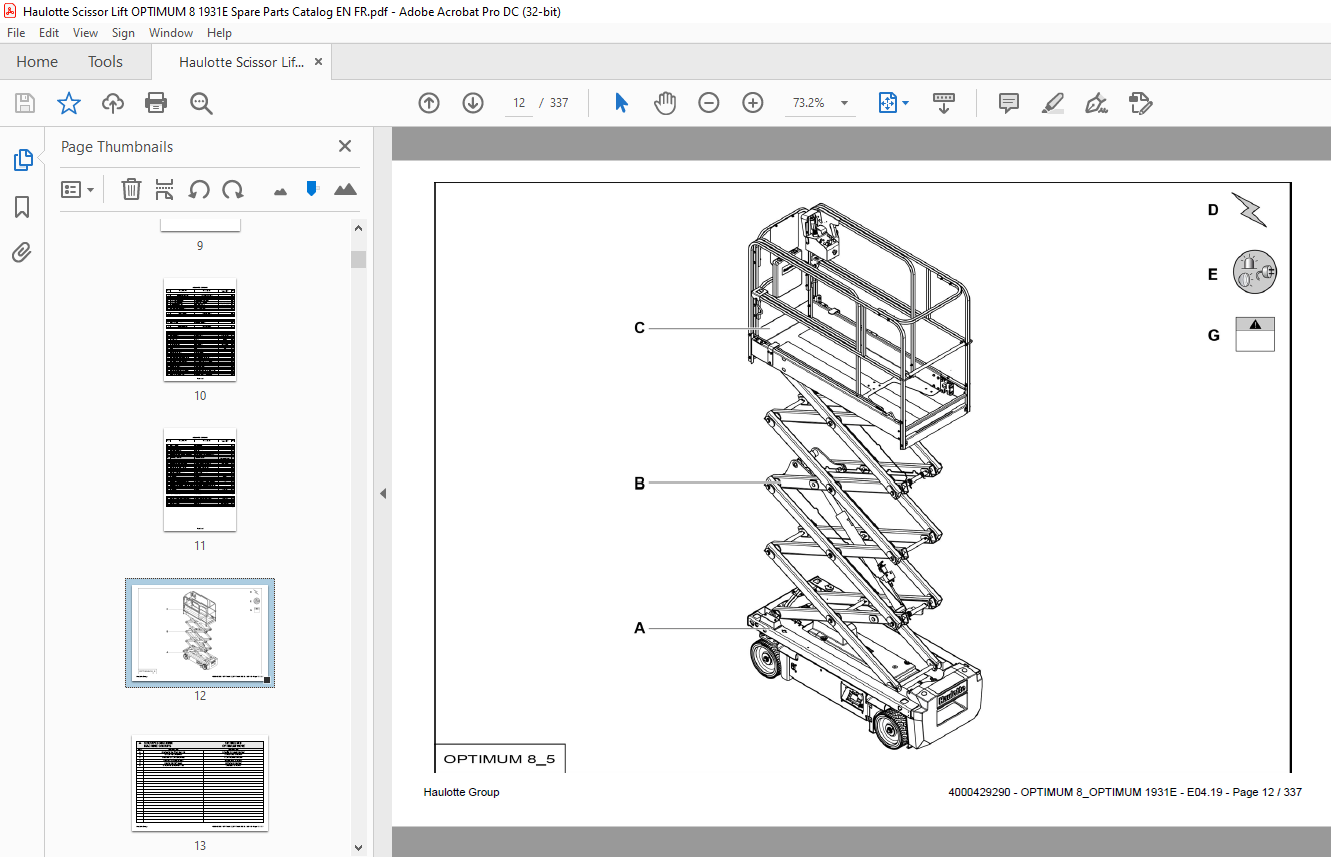Reduce thumbnail size small mountain icon
The image size is (1331, 857).
(x=280, y=191)
